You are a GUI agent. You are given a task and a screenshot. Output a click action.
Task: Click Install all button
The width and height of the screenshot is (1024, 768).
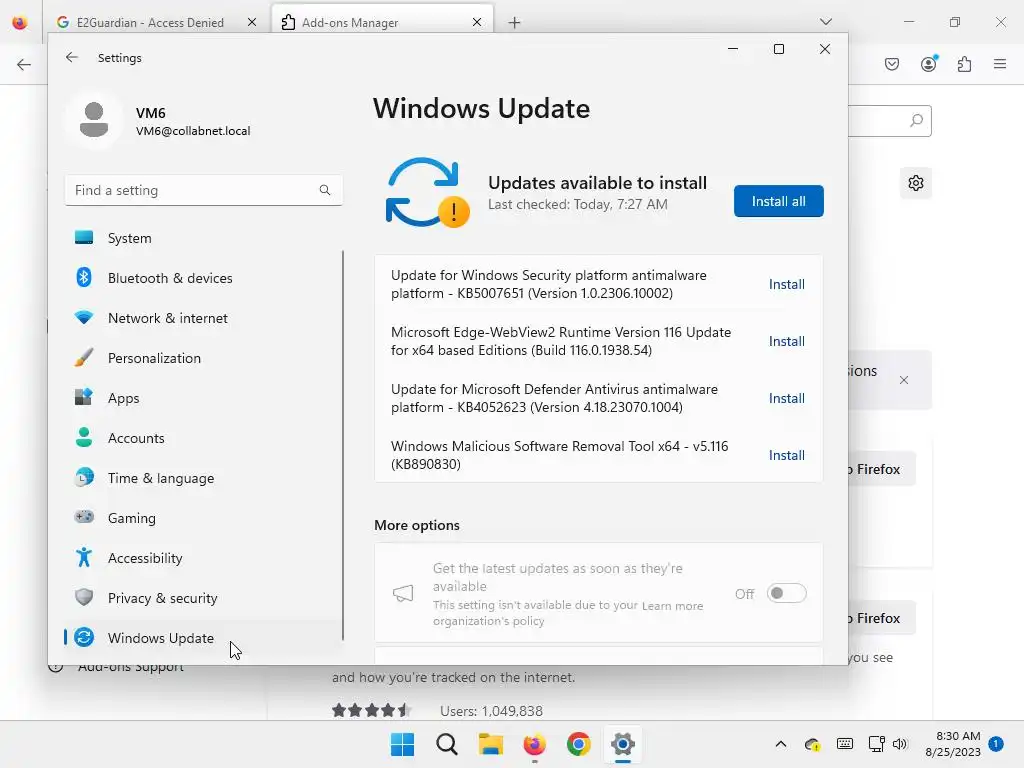click(778, 201)
